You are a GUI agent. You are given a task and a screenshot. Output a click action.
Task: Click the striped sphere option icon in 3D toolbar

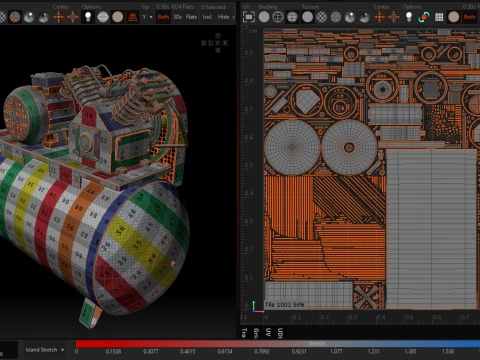click(103, 17)
